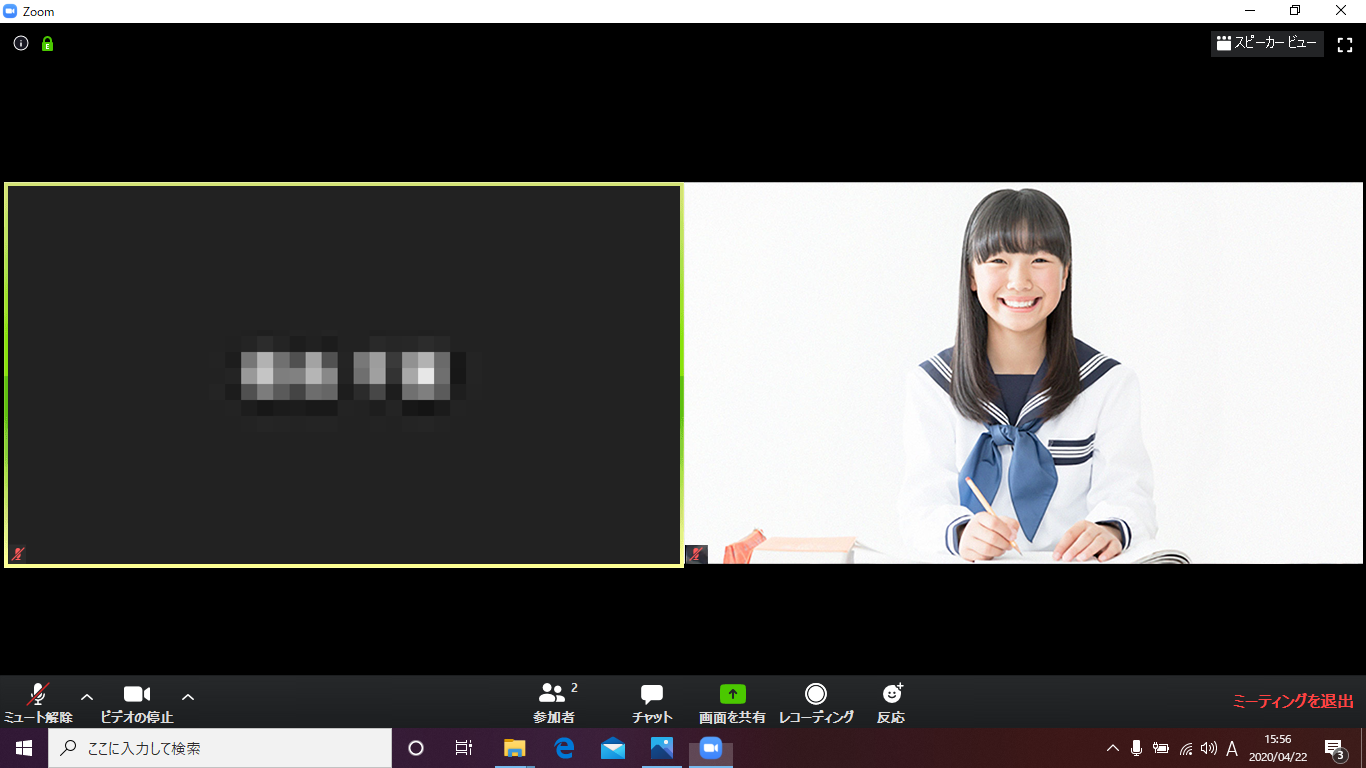The height and width of the screenshot is (768, 1366).
Task: Expand hidden system tray icons
Action: tap(1112, 747)
